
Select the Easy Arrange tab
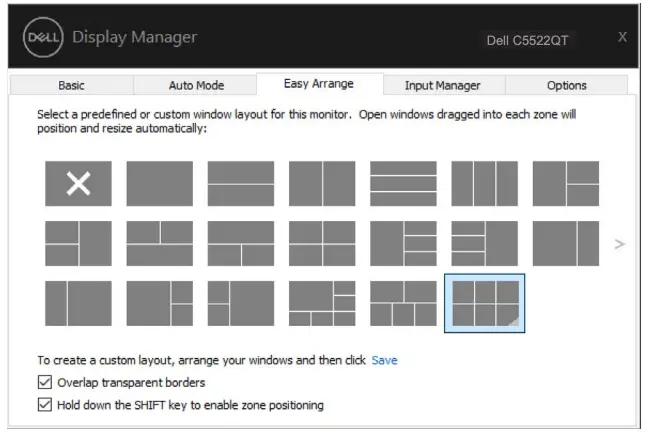pos(318,84)
